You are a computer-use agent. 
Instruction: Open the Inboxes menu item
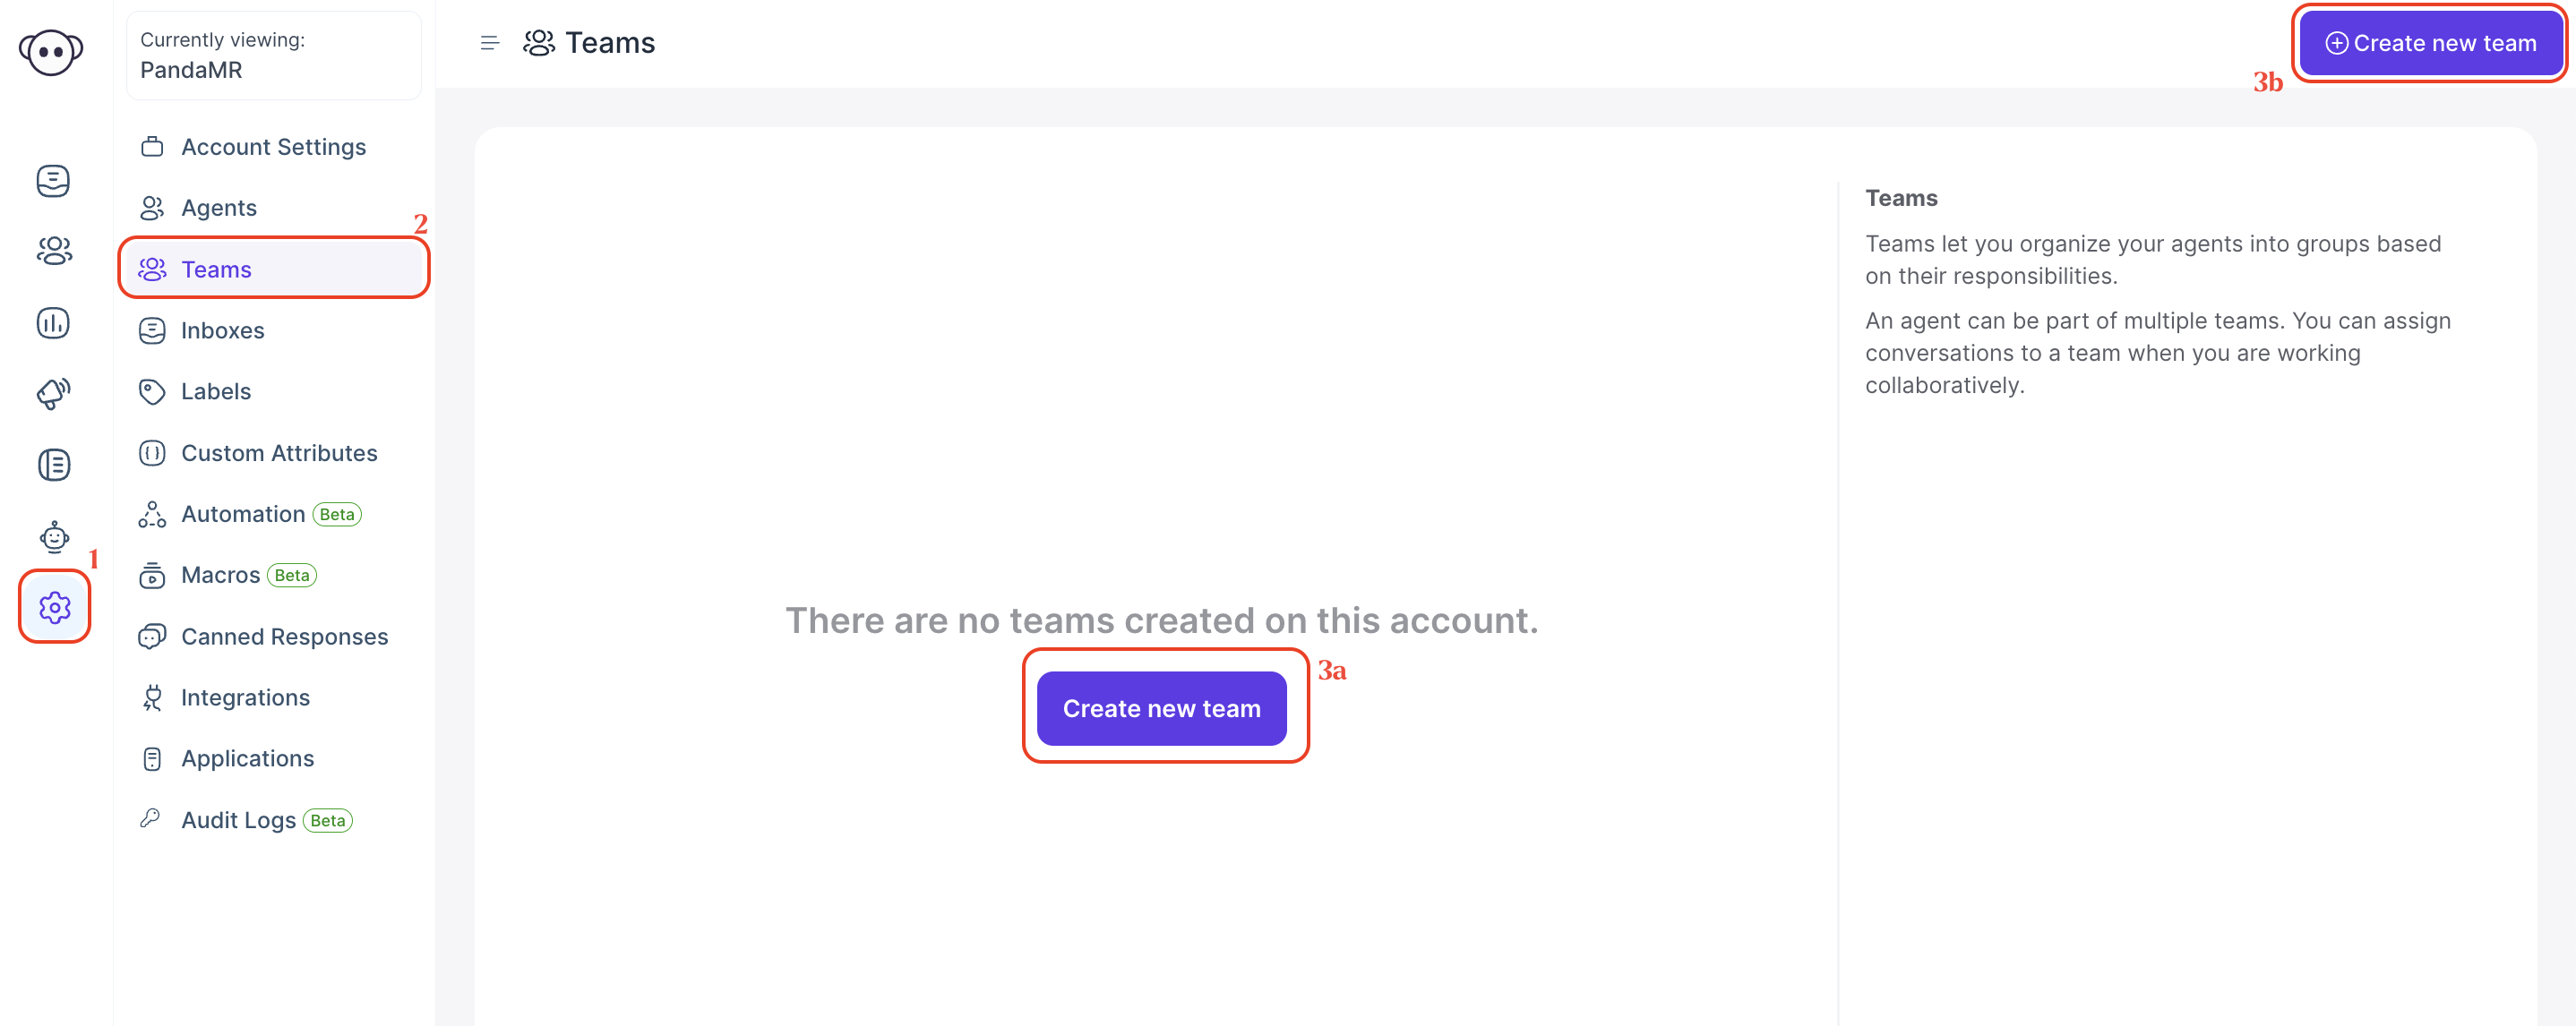coord(222,330)
